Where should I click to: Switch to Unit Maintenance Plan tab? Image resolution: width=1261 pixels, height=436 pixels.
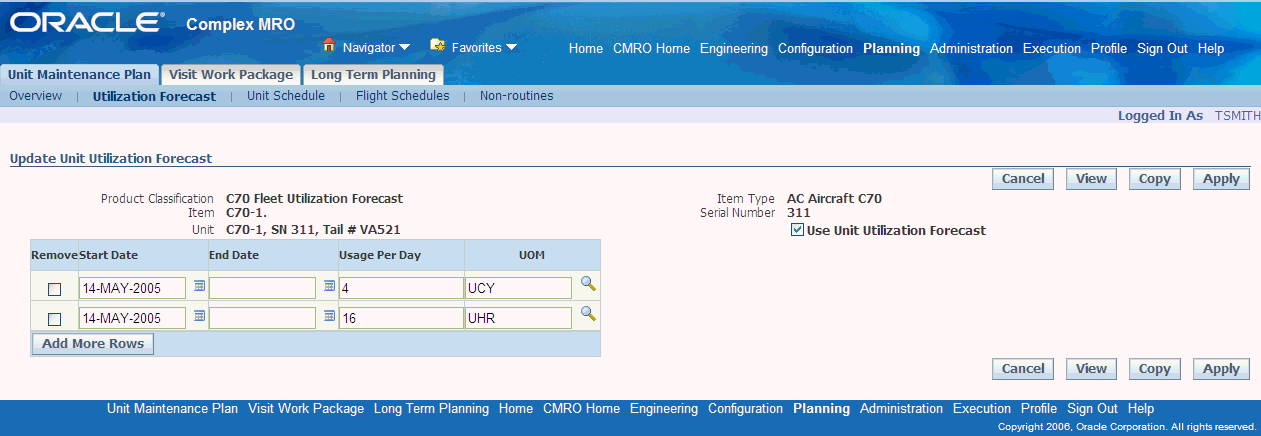(x=79, y=75)
